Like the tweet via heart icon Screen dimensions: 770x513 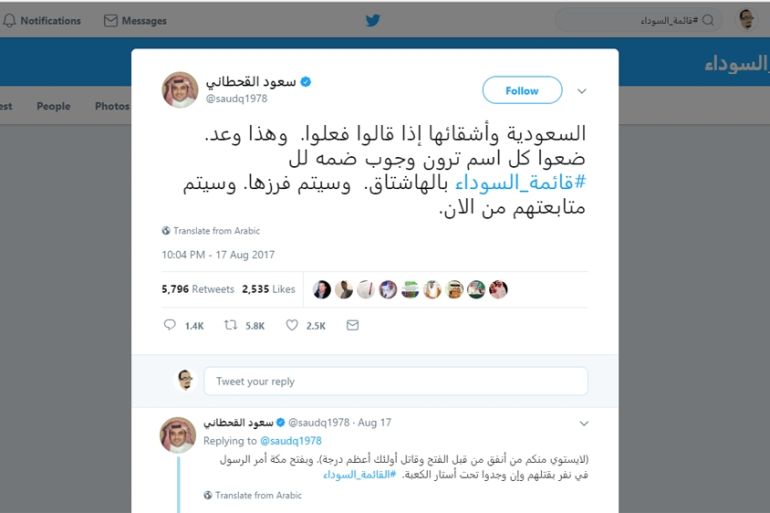click(292, 324)
